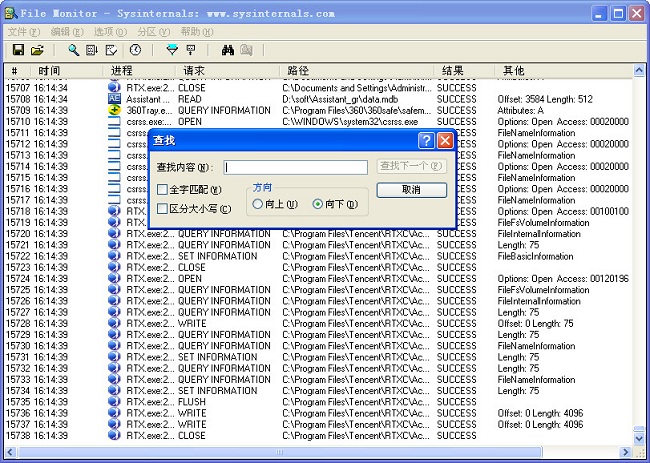The width and height of the screenshot is (650, 463).
Task: Toggle capture with the magnifier icon
Action: [73, 49]
